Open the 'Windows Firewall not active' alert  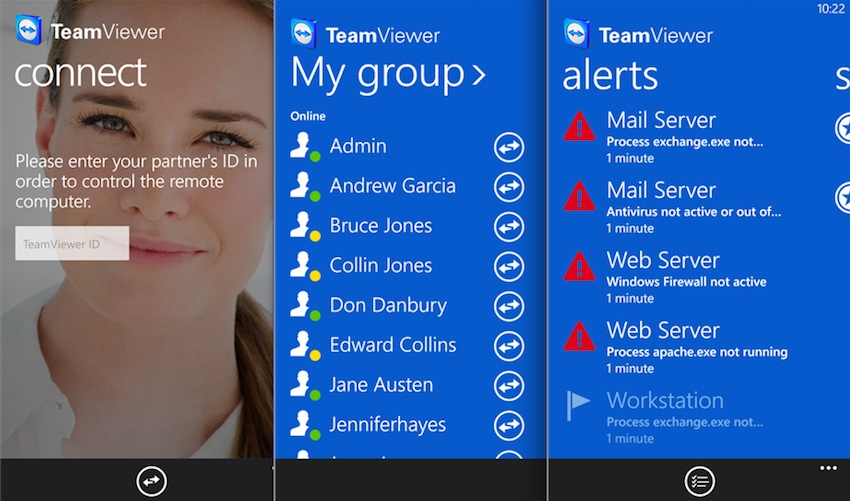click(x=686, y=282)
